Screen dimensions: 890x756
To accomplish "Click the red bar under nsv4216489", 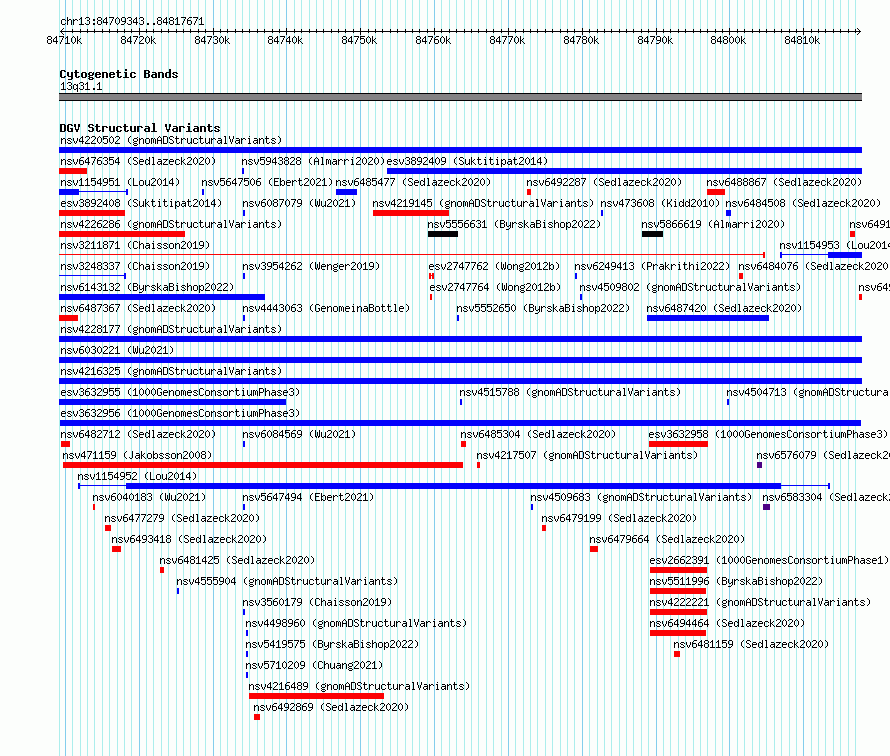I will coord(316,696).
